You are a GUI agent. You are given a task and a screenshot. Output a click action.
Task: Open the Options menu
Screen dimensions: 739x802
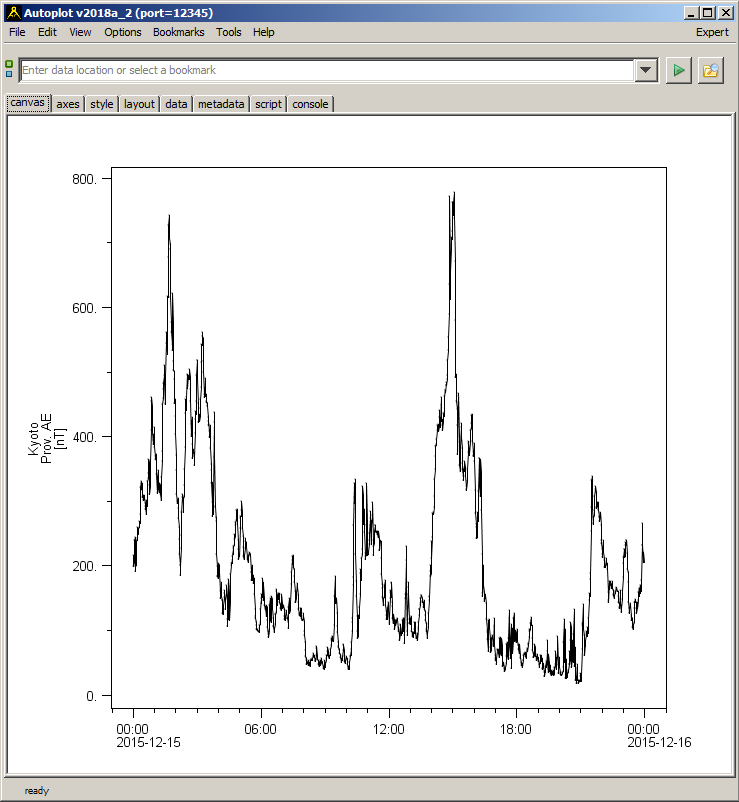click(122, 32)
